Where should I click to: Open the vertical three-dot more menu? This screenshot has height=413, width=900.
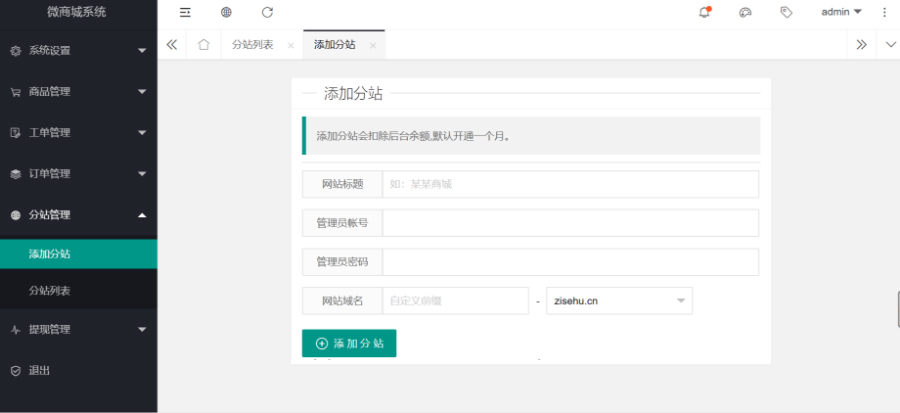[884, 12]
